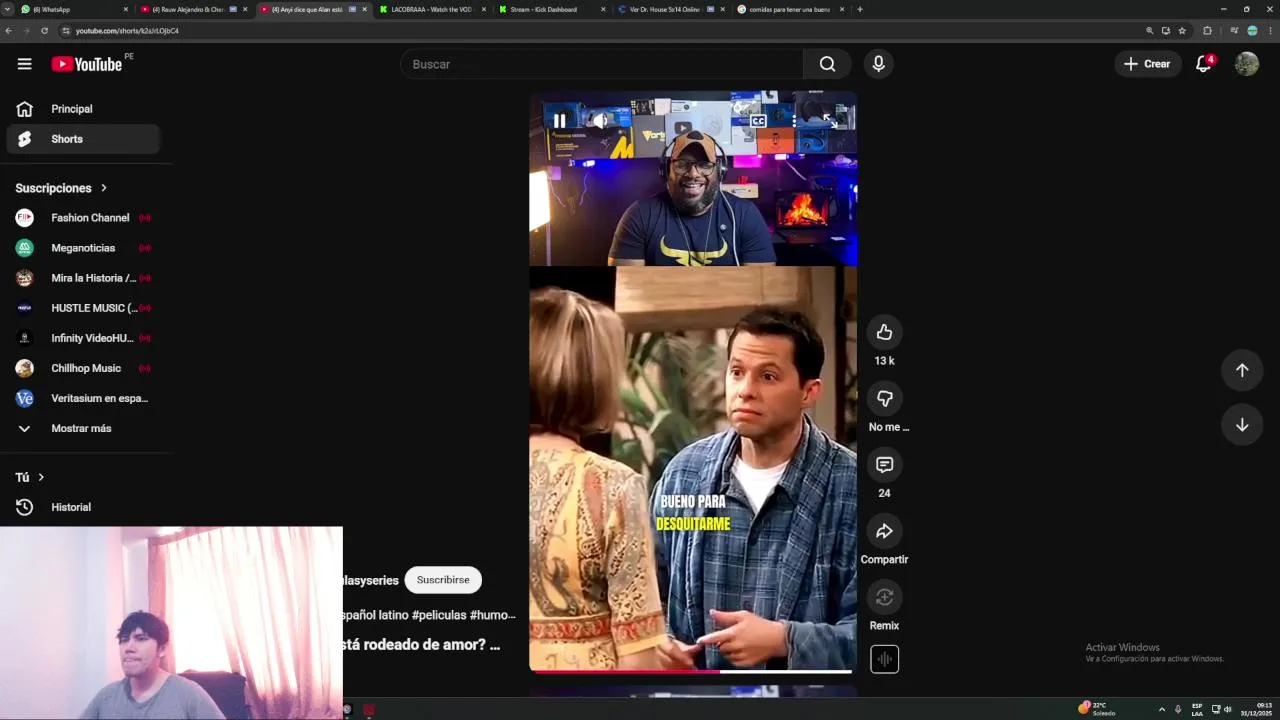Screen dimensions: 1280x720
Task: Open browser extensions puzzle icon
Action: [x=1207, y=31]
